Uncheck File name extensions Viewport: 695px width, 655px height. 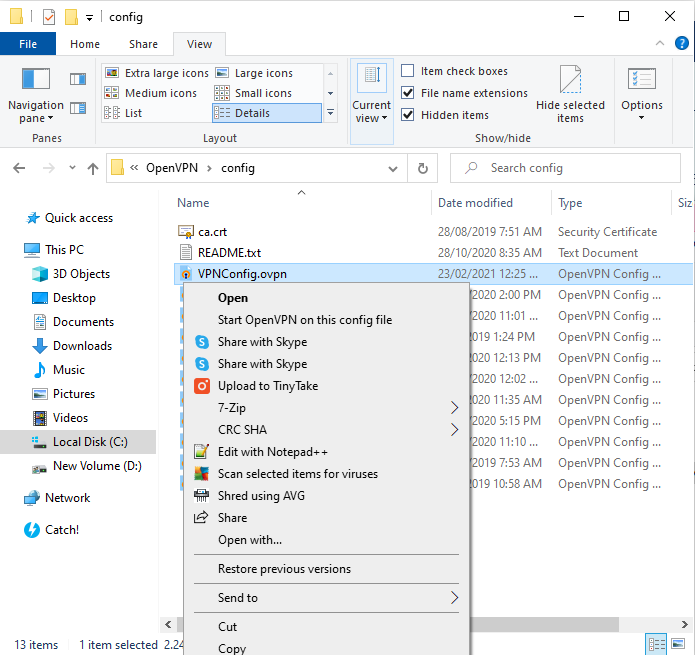pos(407,93)
